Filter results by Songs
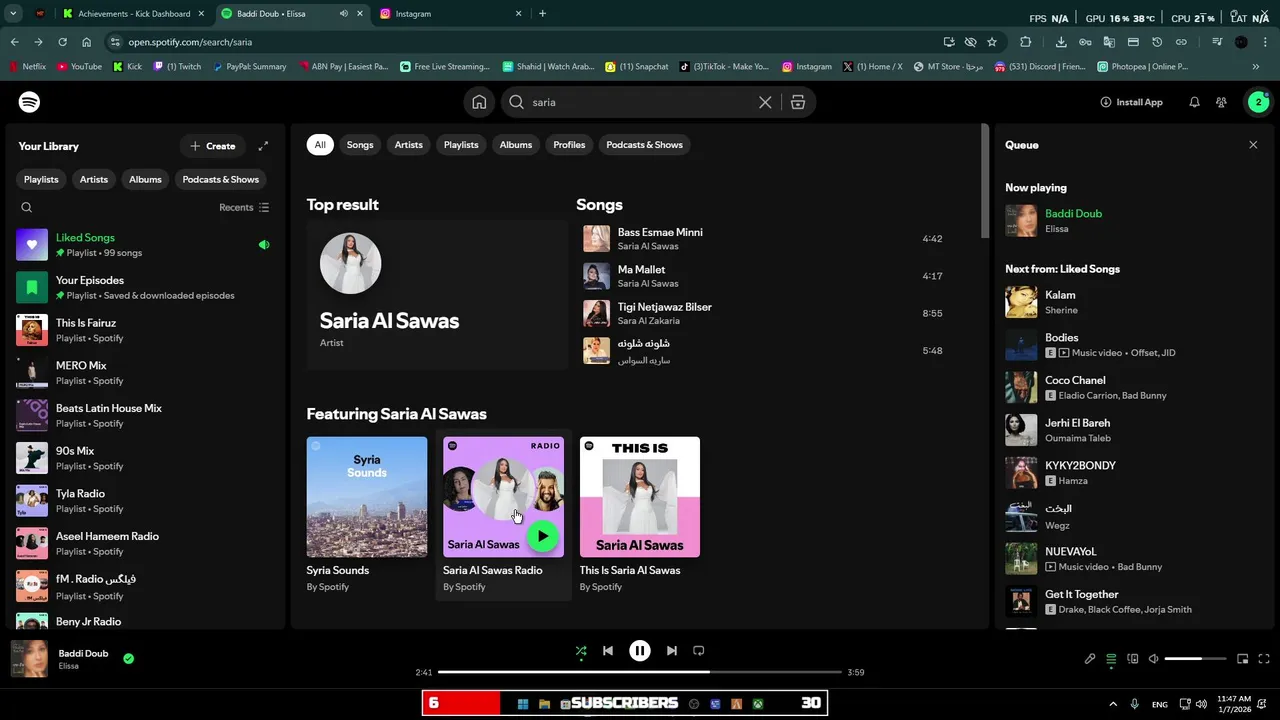 [x=360, y=145]
